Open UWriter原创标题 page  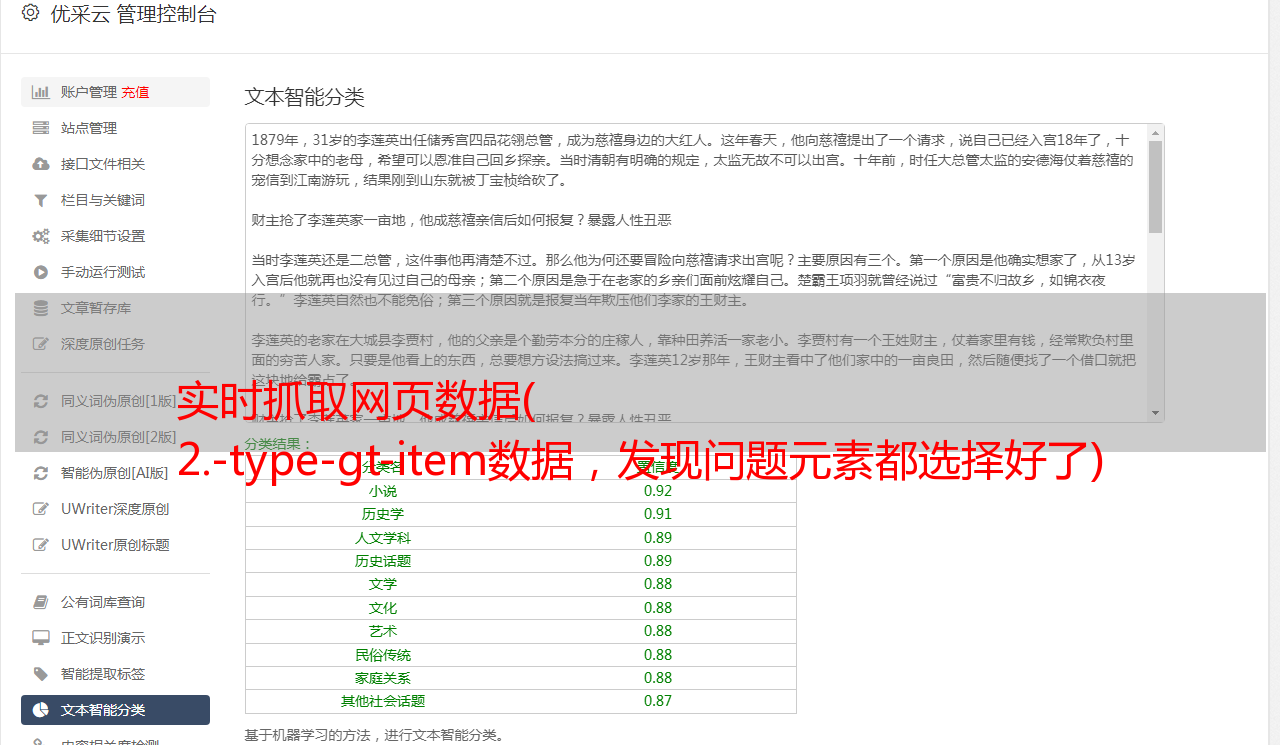pos(115,545)
